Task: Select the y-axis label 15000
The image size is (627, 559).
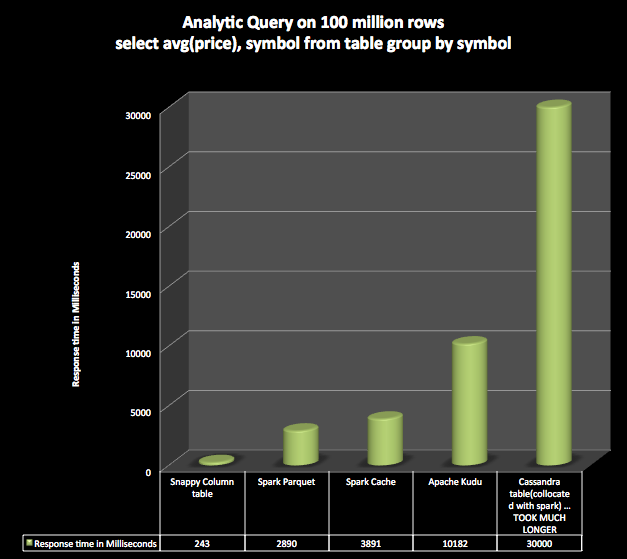Action: [138, 294]
